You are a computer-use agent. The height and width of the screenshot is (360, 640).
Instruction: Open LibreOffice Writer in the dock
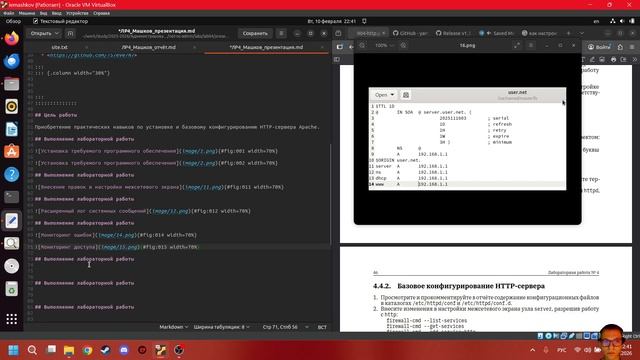point(11,129)
